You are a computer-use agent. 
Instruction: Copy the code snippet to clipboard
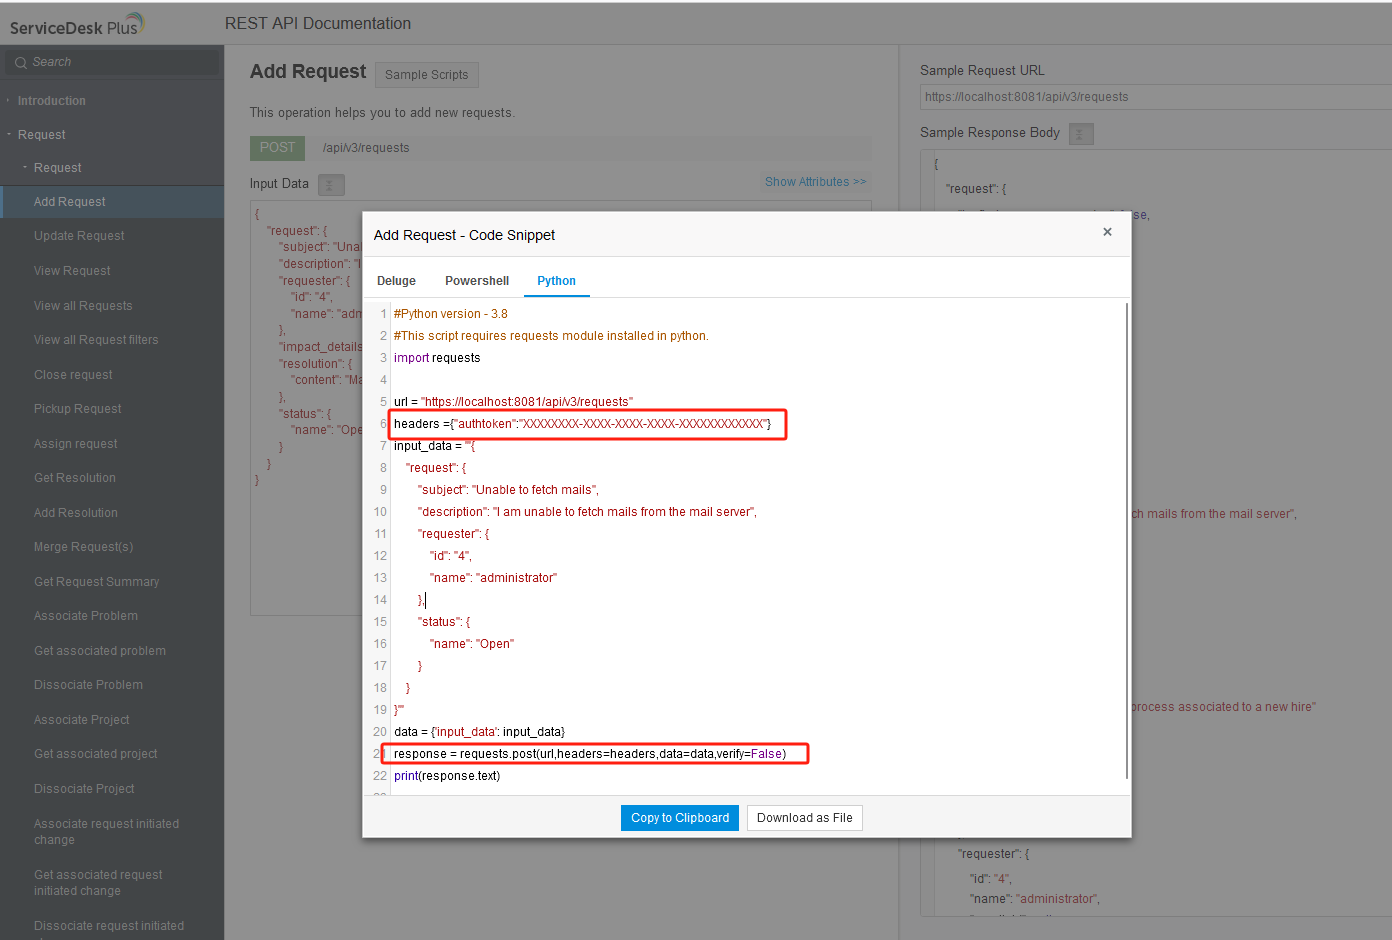click(x=680, y=818)
